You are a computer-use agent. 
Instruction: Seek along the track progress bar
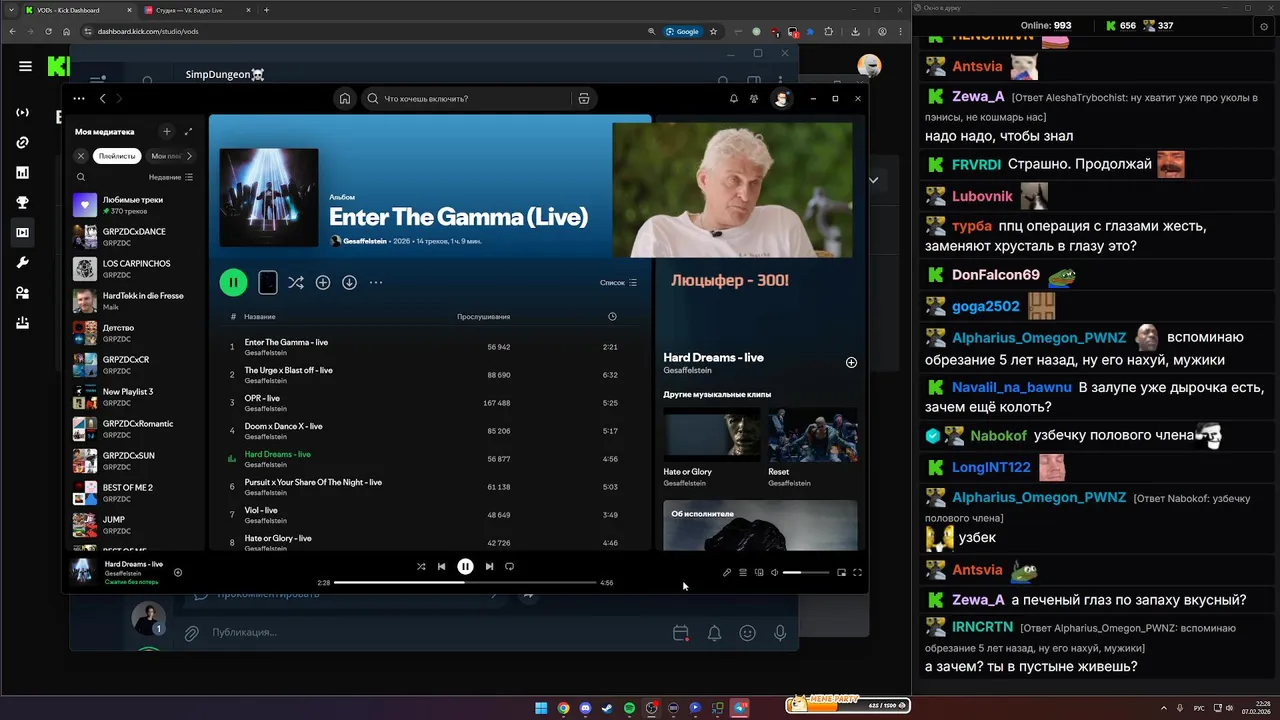(465, 582)
